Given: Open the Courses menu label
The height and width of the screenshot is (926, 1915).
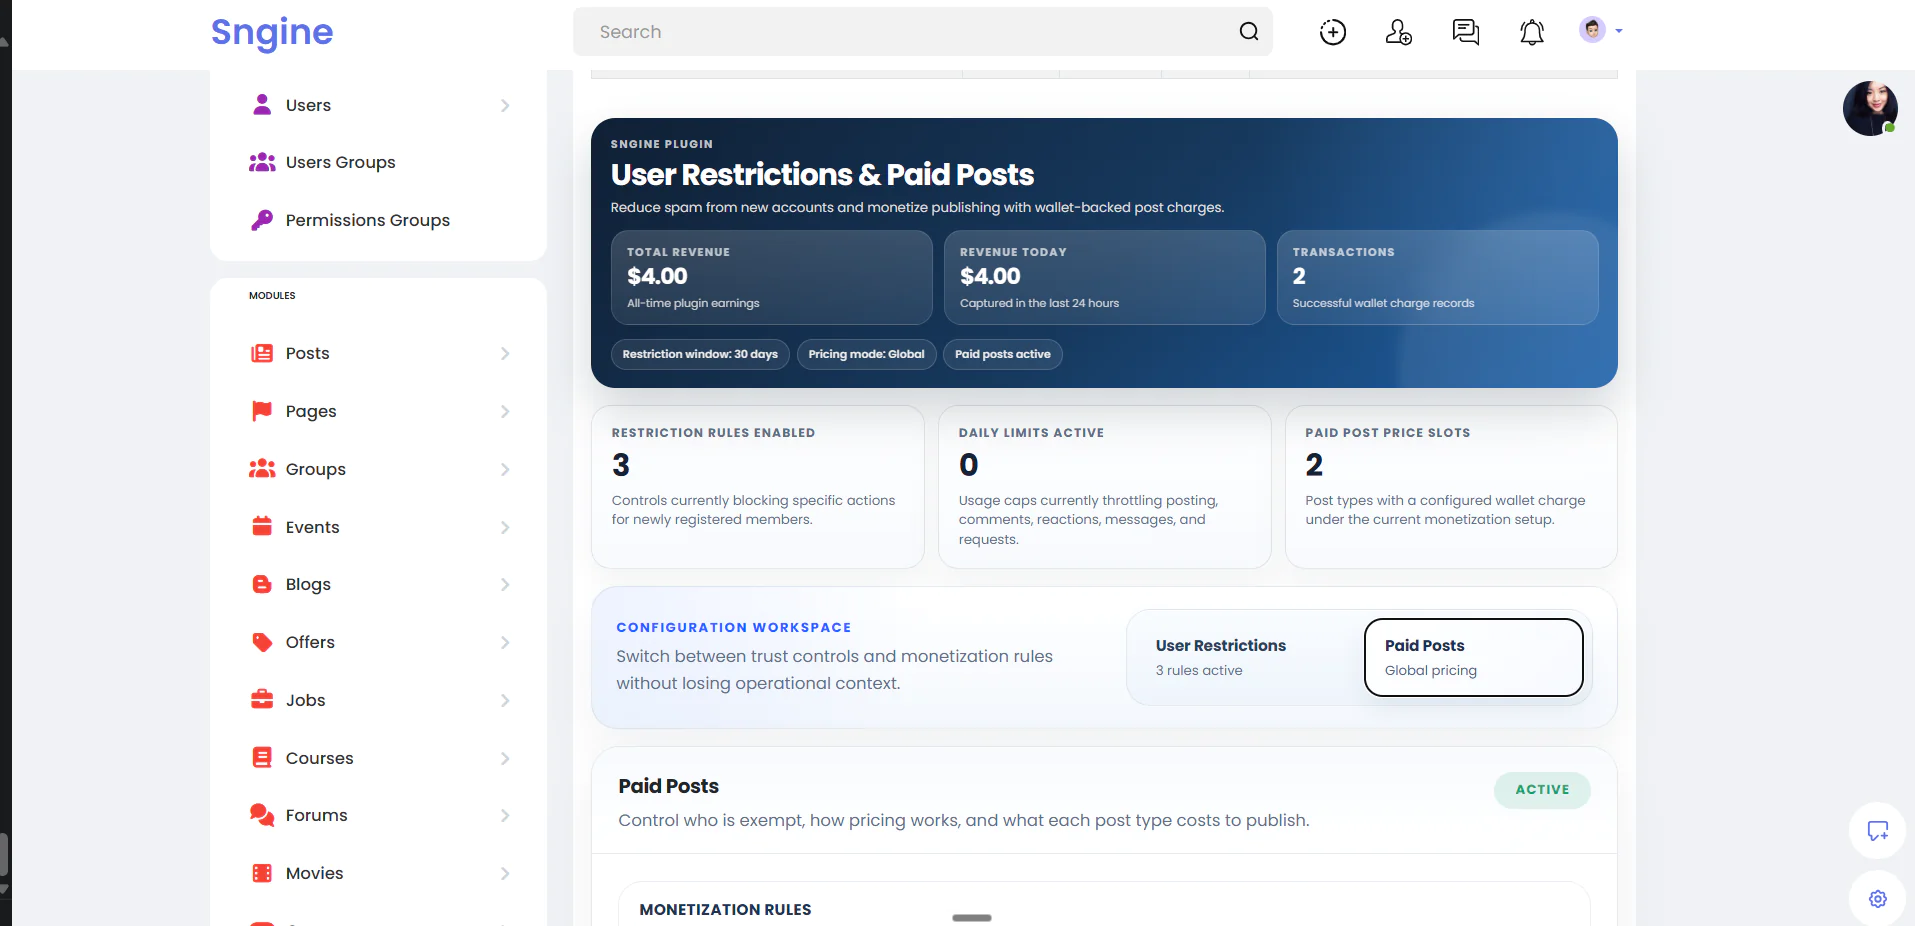Looking at the screenshot, I should click(320, 758).
